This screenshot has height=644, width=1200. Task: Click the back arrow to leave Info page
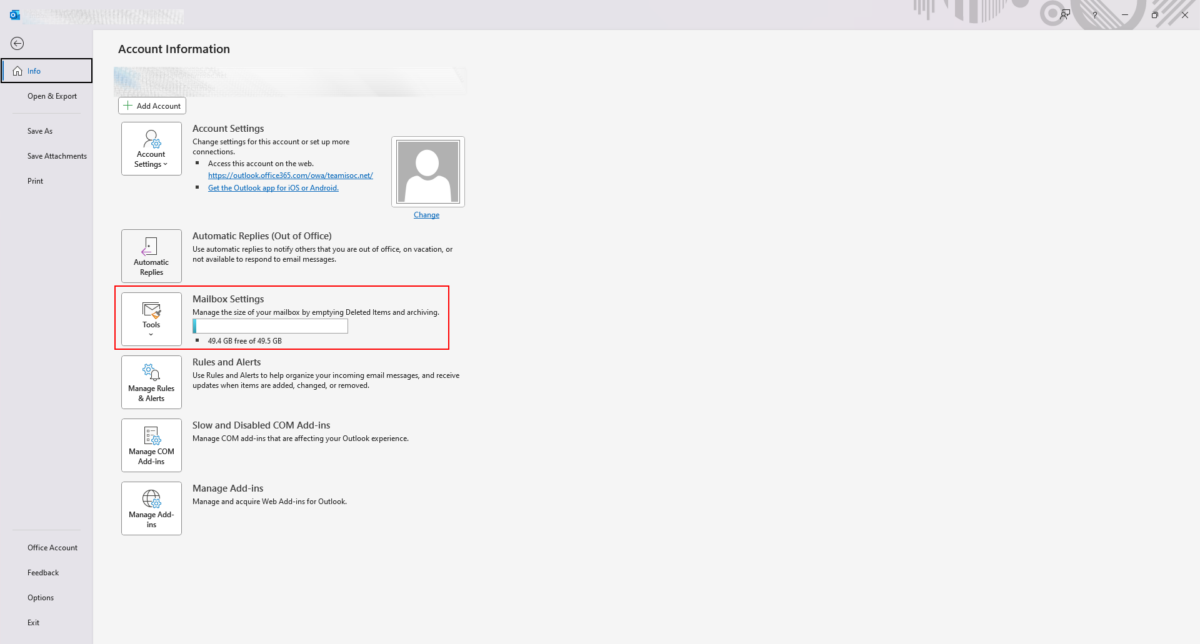click(x=17, y=43)
